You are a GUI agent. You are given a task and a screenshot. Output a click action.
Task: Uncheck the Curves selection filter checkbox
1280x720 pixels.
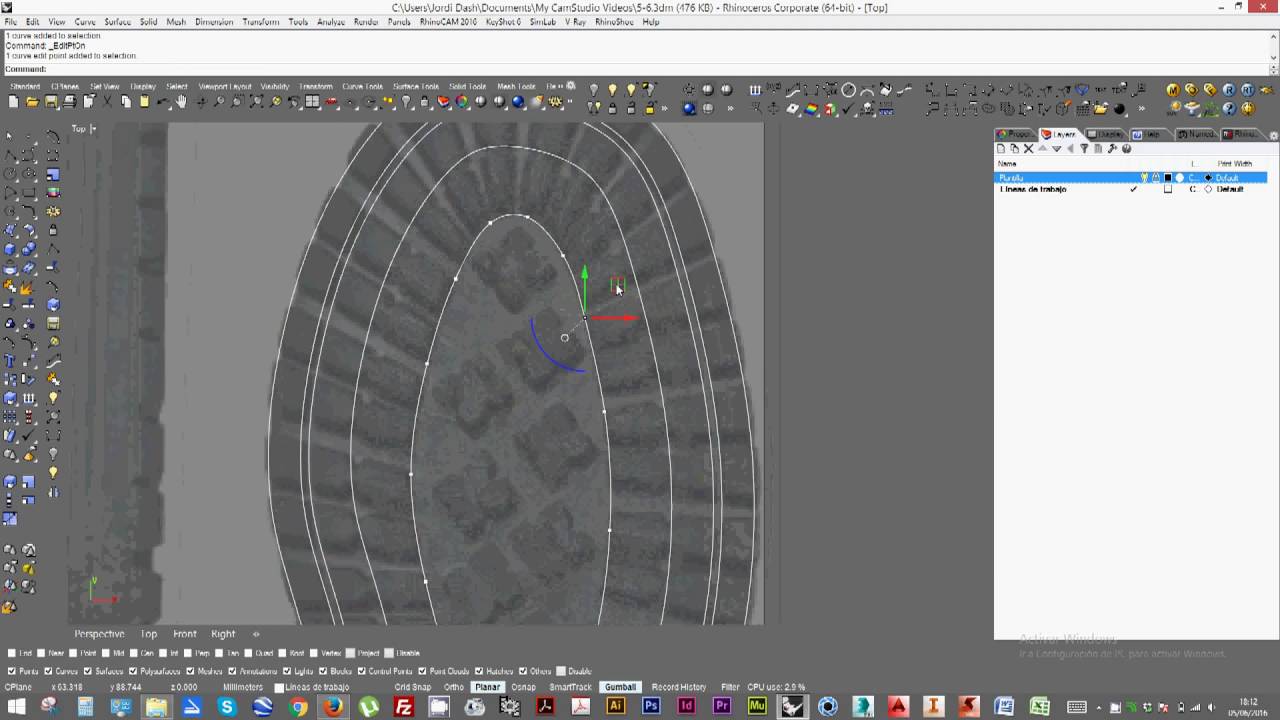coord(49,671)
